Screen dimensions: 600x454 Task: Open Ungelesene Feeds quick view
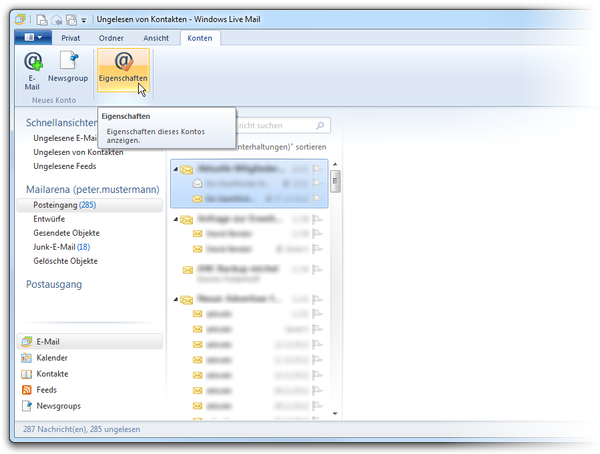pos(65,167)
